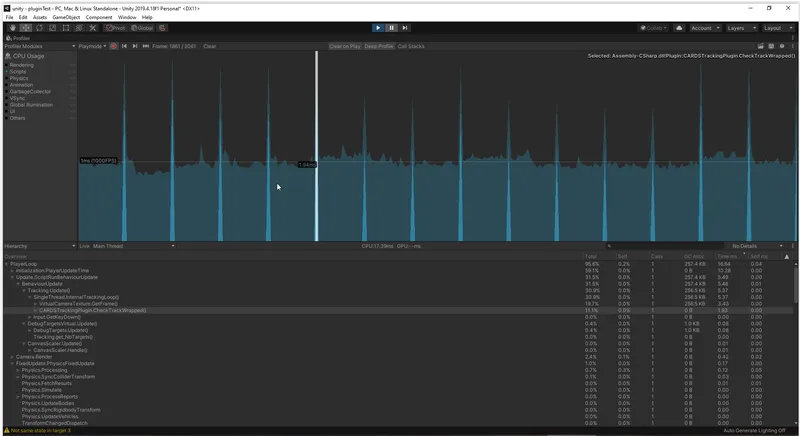Viewport: 800px width, 436px height.
Task: Select the CARDSTrackingPlugin.CheckTrackWrapped() row
Action: click(399, 311)
